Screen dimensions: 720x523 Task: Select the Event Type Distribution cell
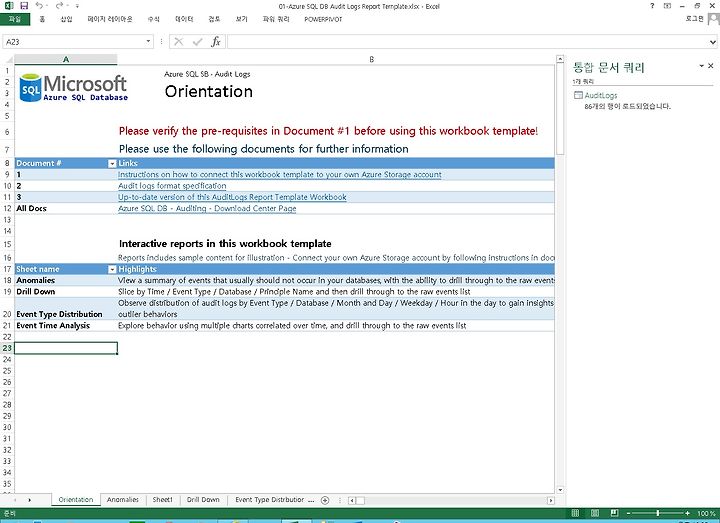[x=66, y=309]
